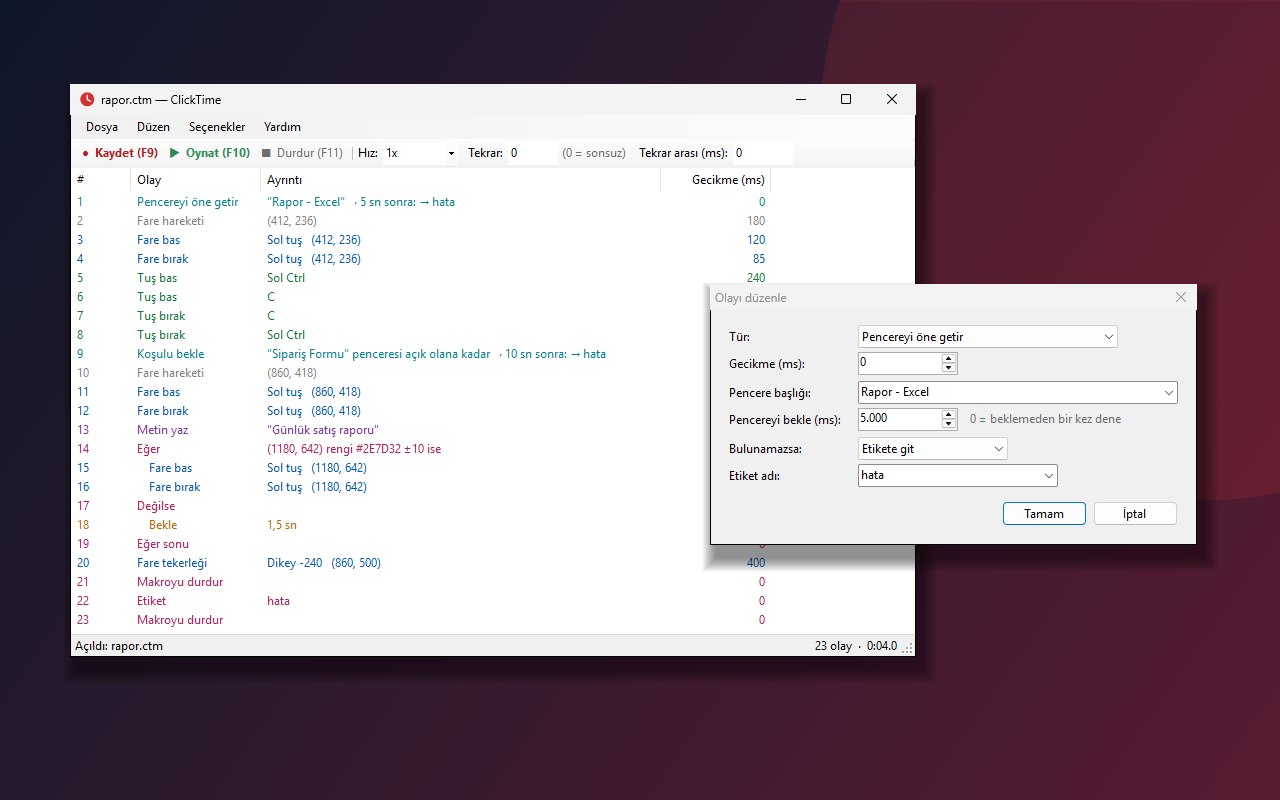Image resolution: width=1280 pixels, height=800 pixels.
Task: Click the '23 olay · 0:04.0' status text
Action: pyautogui.click(x=856, y=646)
